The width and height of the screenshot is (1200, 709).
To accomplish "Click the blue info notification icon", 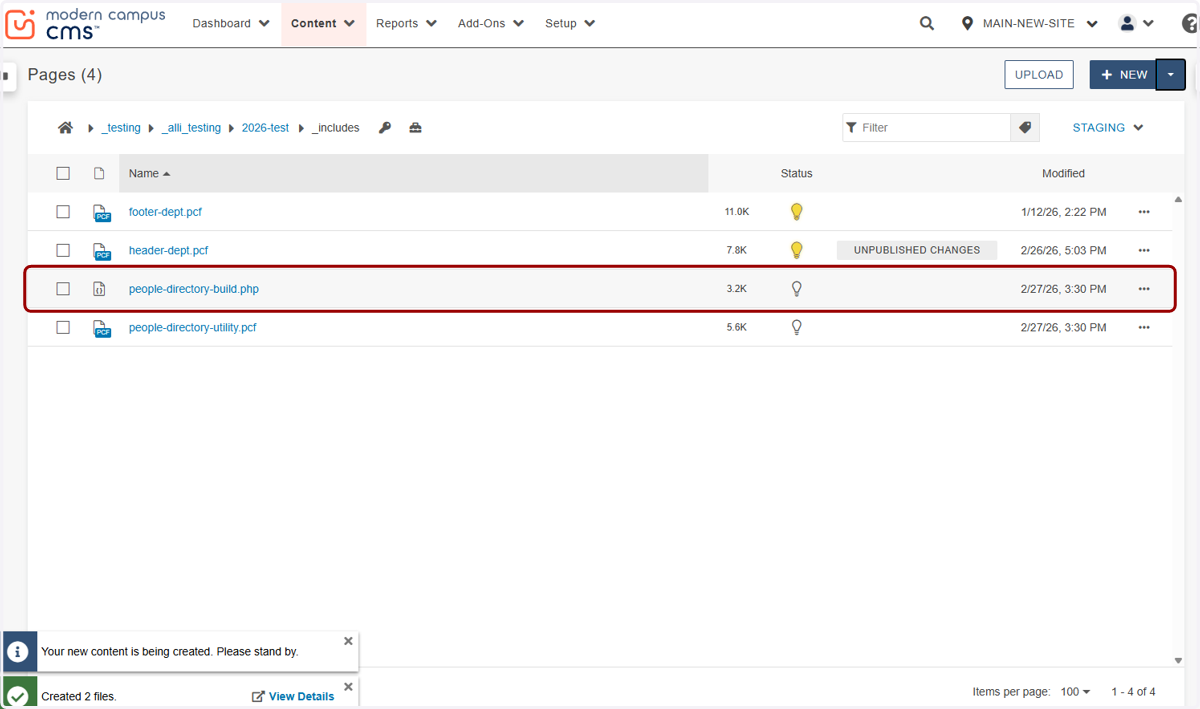I will 18,651.
